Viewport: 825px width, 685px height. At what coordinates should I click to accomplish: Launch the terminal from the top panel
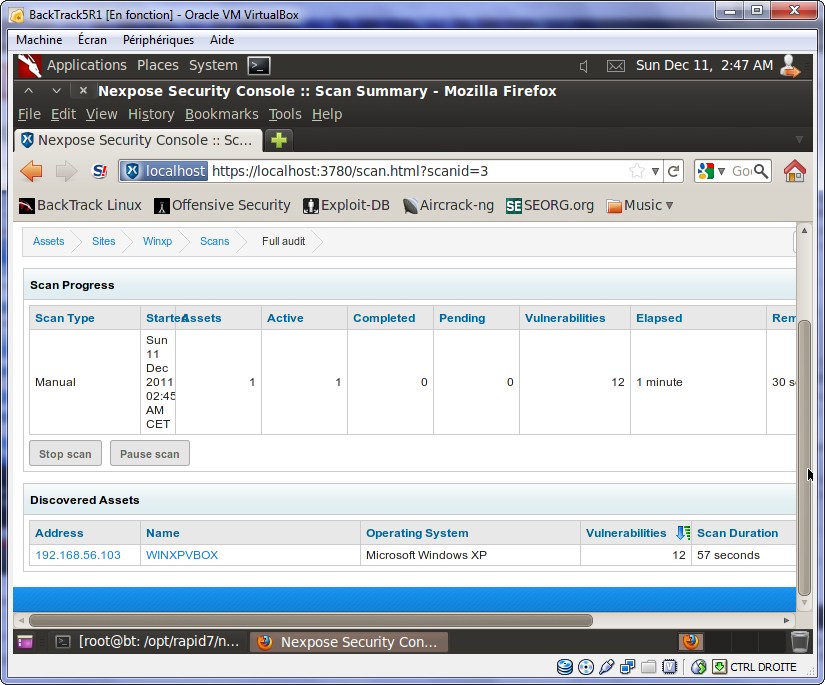coord(259,66)
